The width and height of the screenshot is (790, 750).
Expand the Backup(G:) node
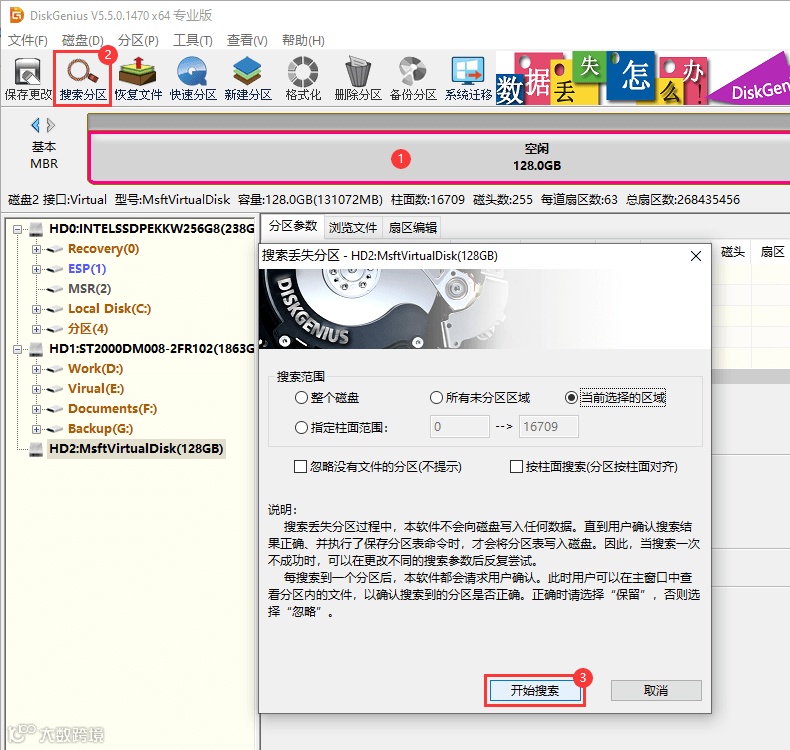[x=36, y=429]
